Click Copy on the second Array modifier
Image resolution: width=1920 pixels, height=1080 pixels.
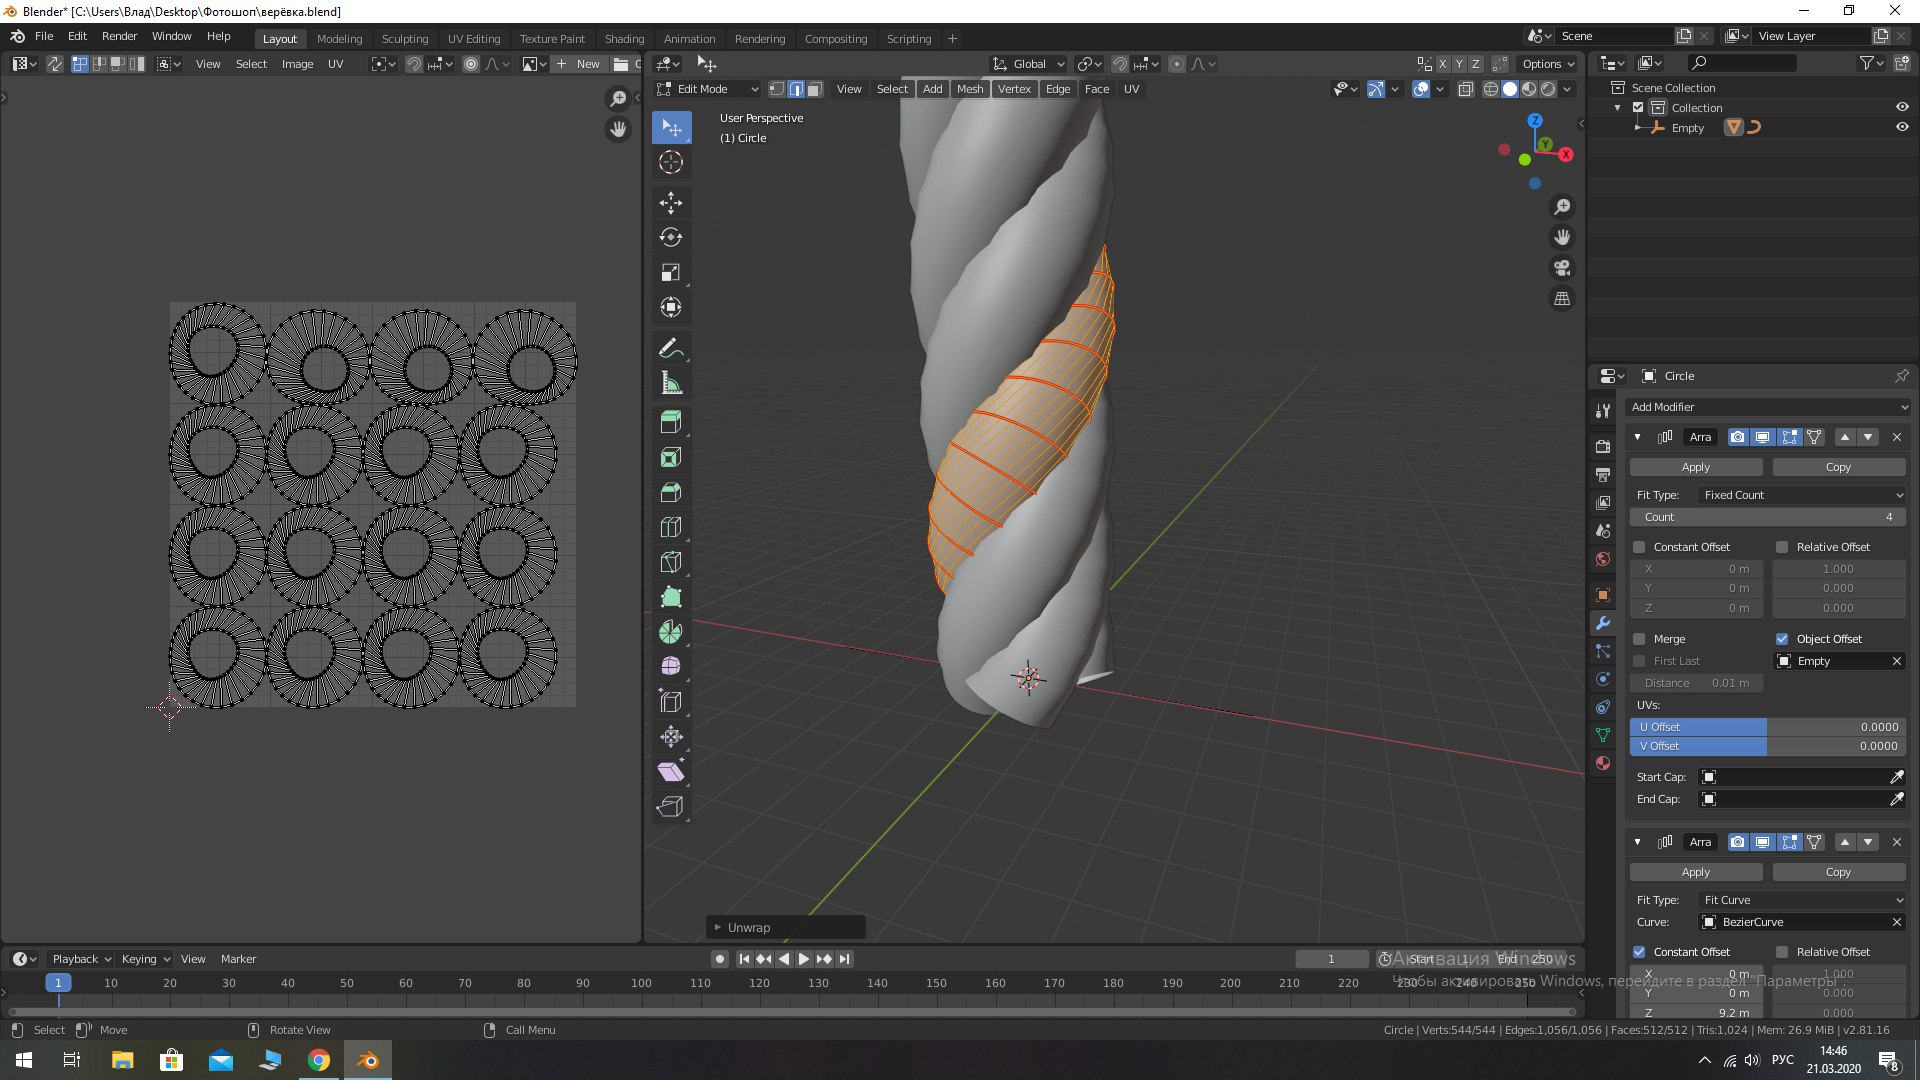pos(1837,872)
